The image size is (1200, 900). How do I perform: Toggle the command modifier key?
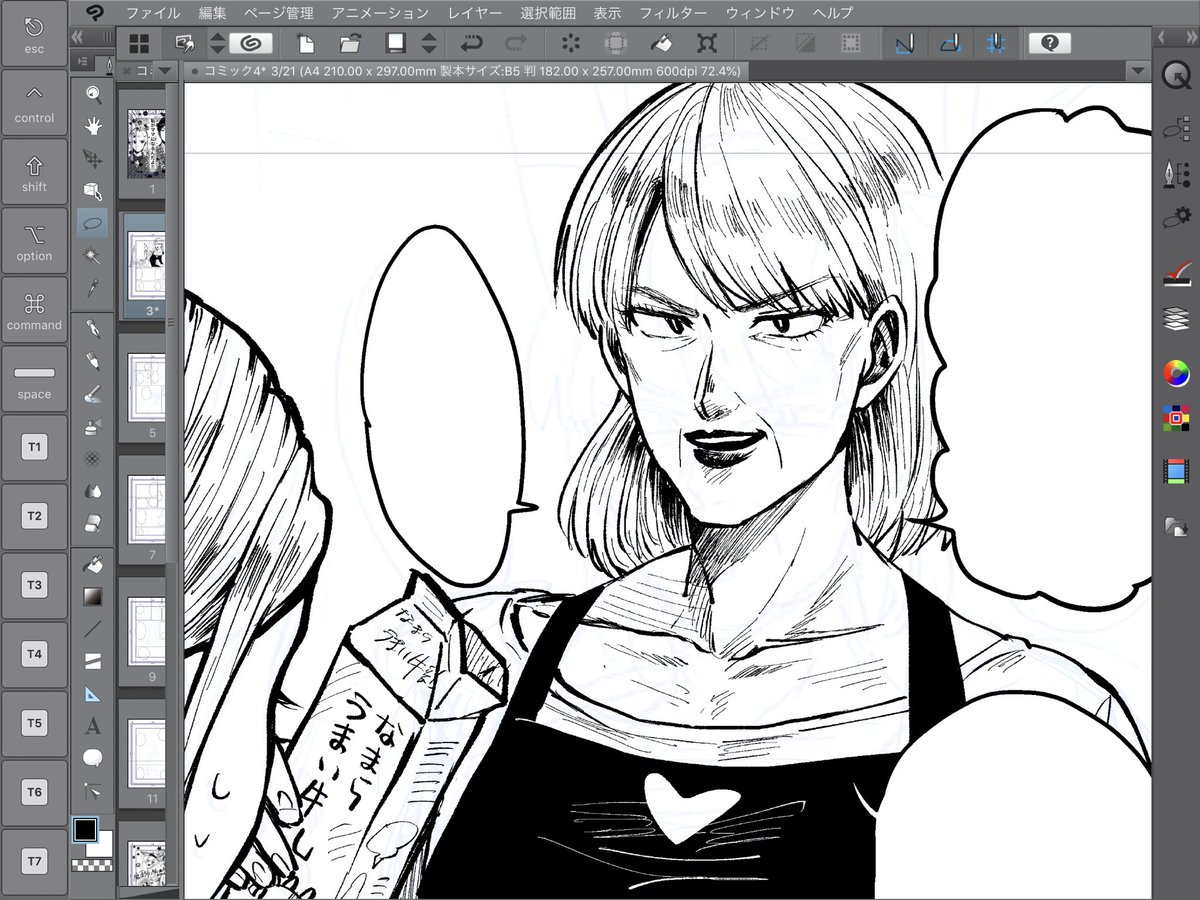pos(34,310)
